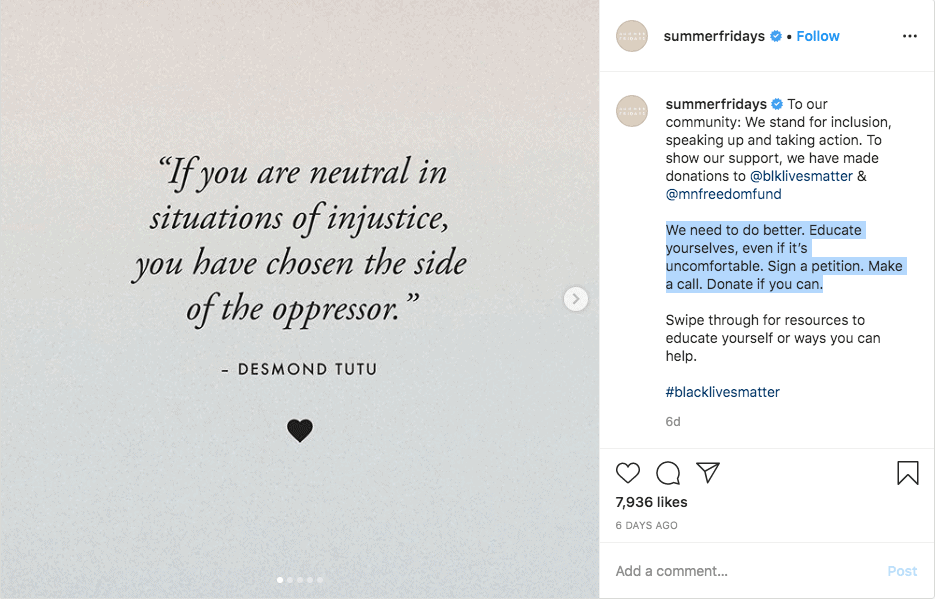View the 7,936 likes list

point(651,502)
